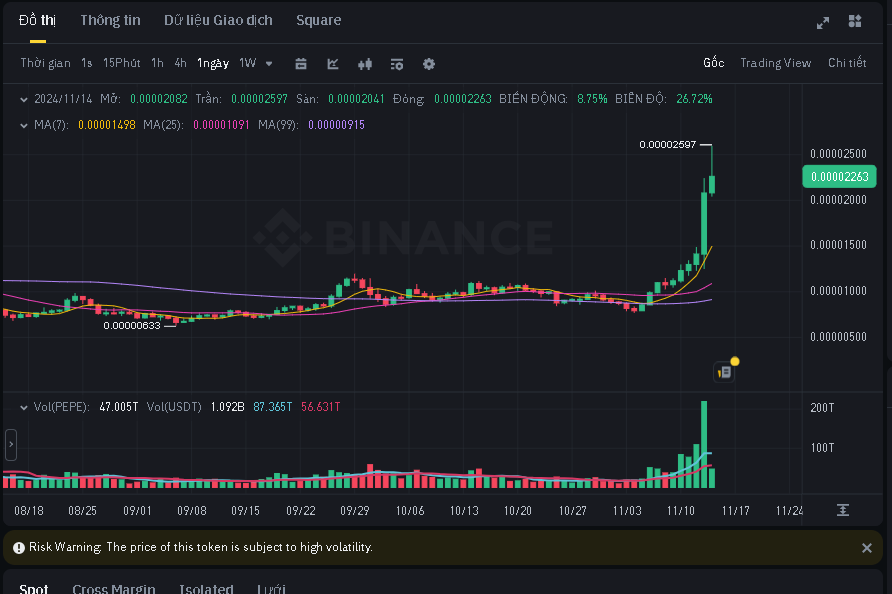Select the 15Phút time interval
This screenshot has width=892, height=594.
coord(122,63)
